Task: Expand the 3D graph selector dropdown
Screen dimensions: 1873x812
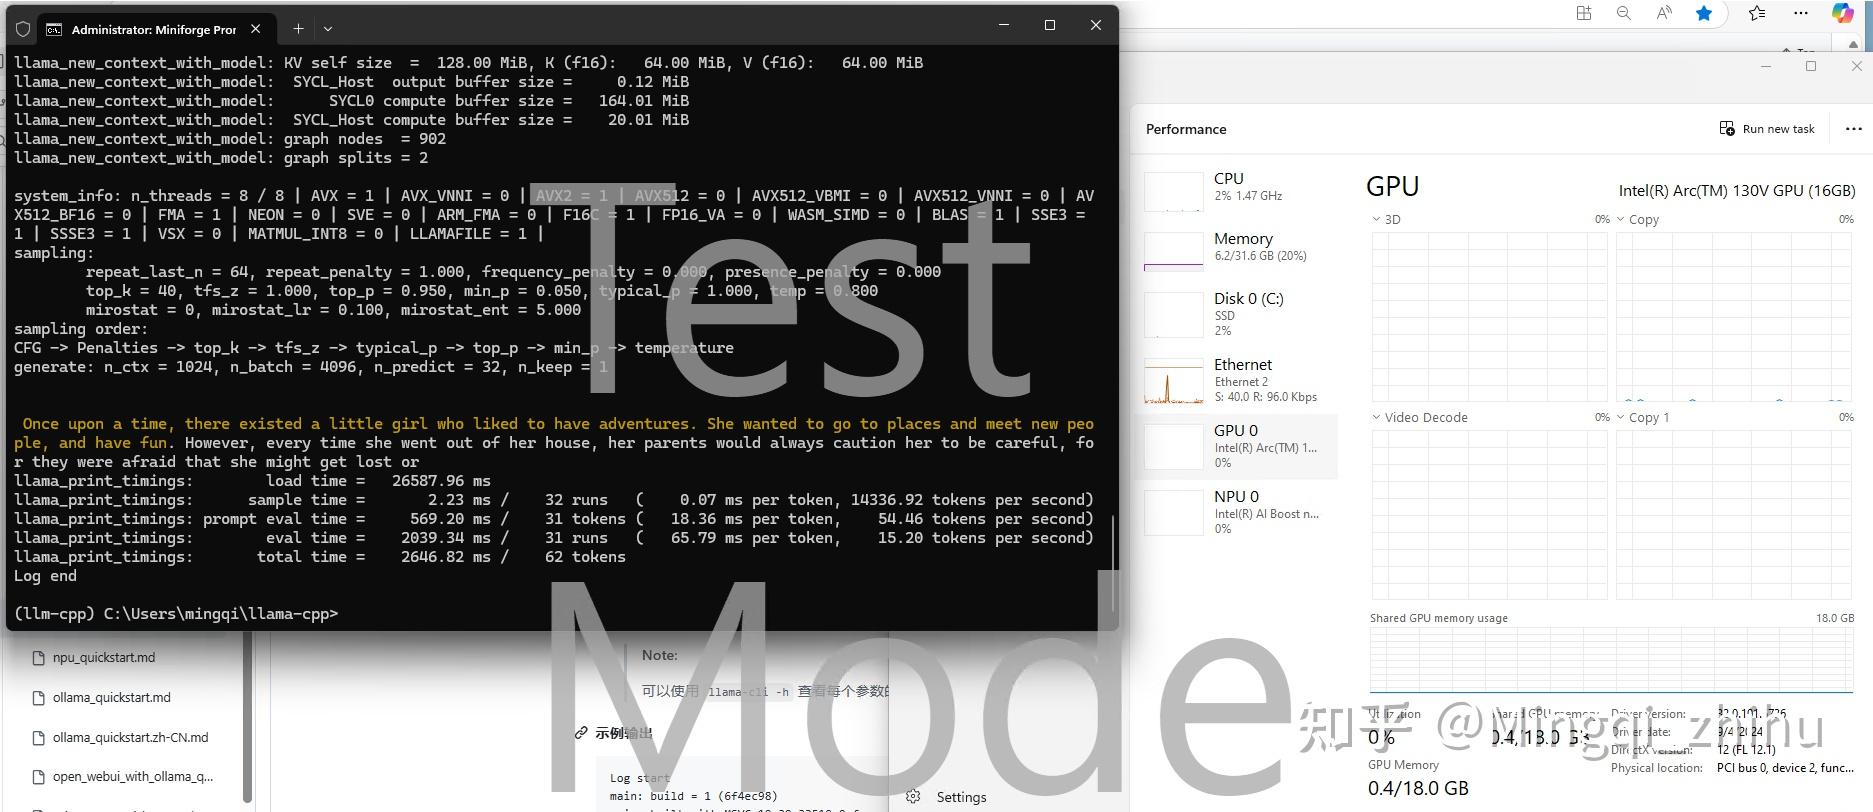Action: 1386,219
